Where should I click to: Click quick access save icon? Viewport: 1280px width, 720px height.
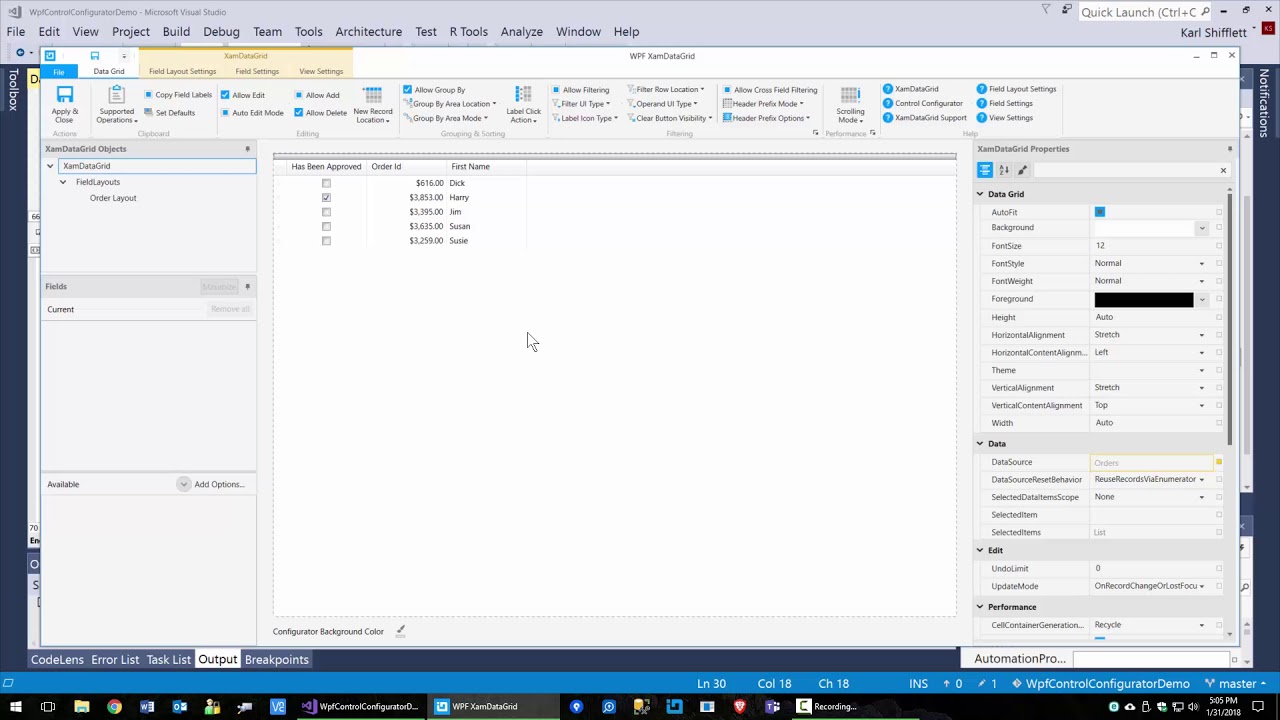point(95,56)
